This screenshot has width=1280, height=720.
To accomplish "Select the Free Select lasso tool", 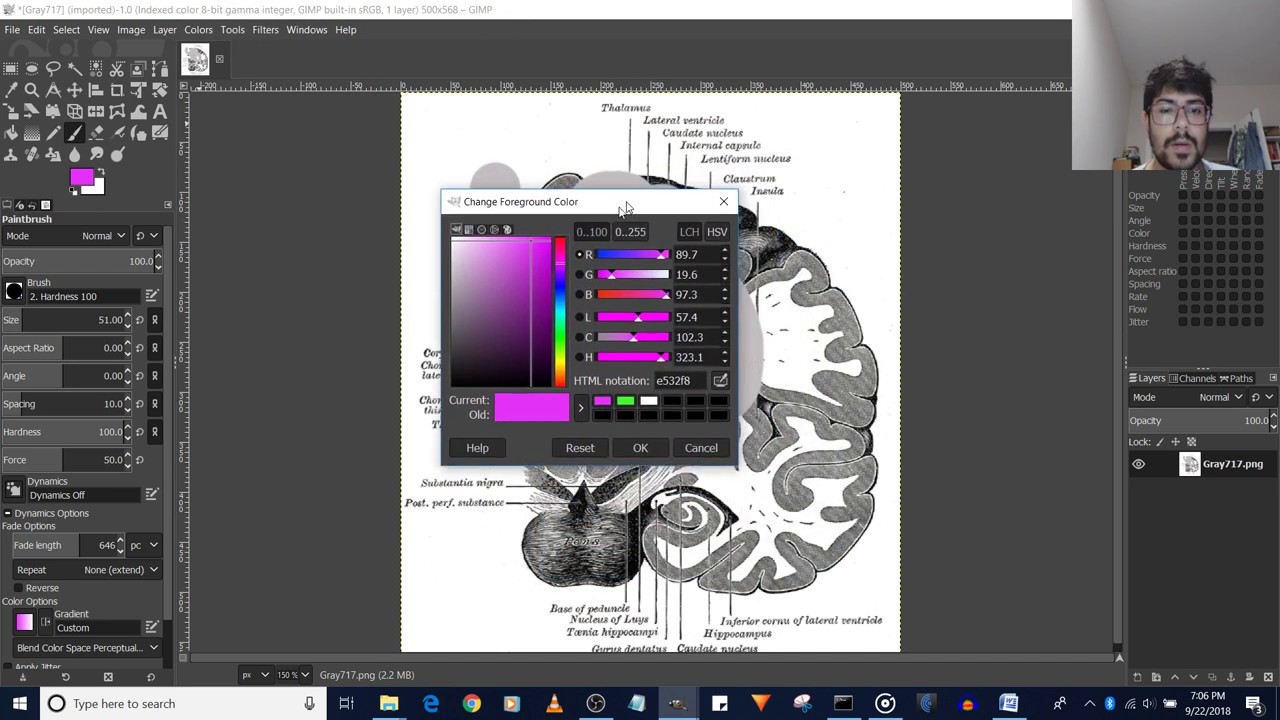I will click(53, 69).
